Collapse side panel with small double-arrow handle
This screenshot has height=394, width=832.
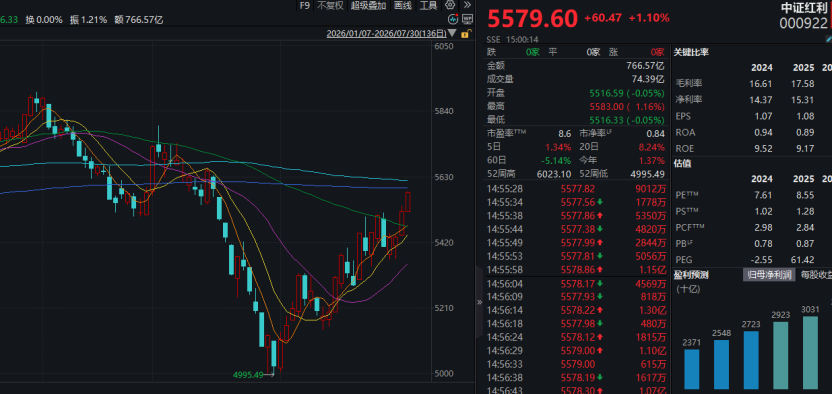[x=480, y=302]
